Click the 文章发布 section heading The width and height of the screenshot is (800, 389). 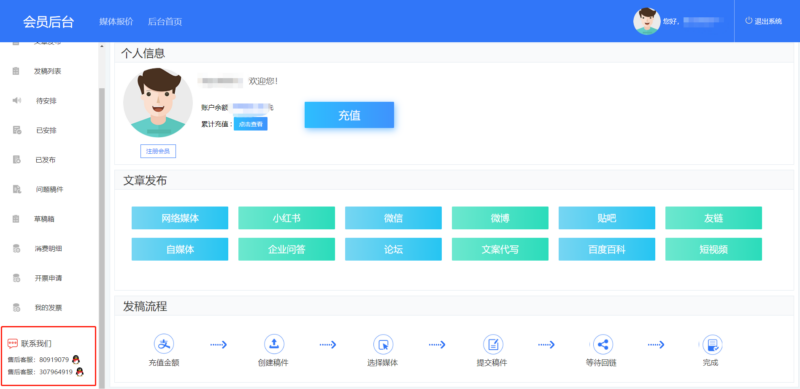click(x=145, y=180)
